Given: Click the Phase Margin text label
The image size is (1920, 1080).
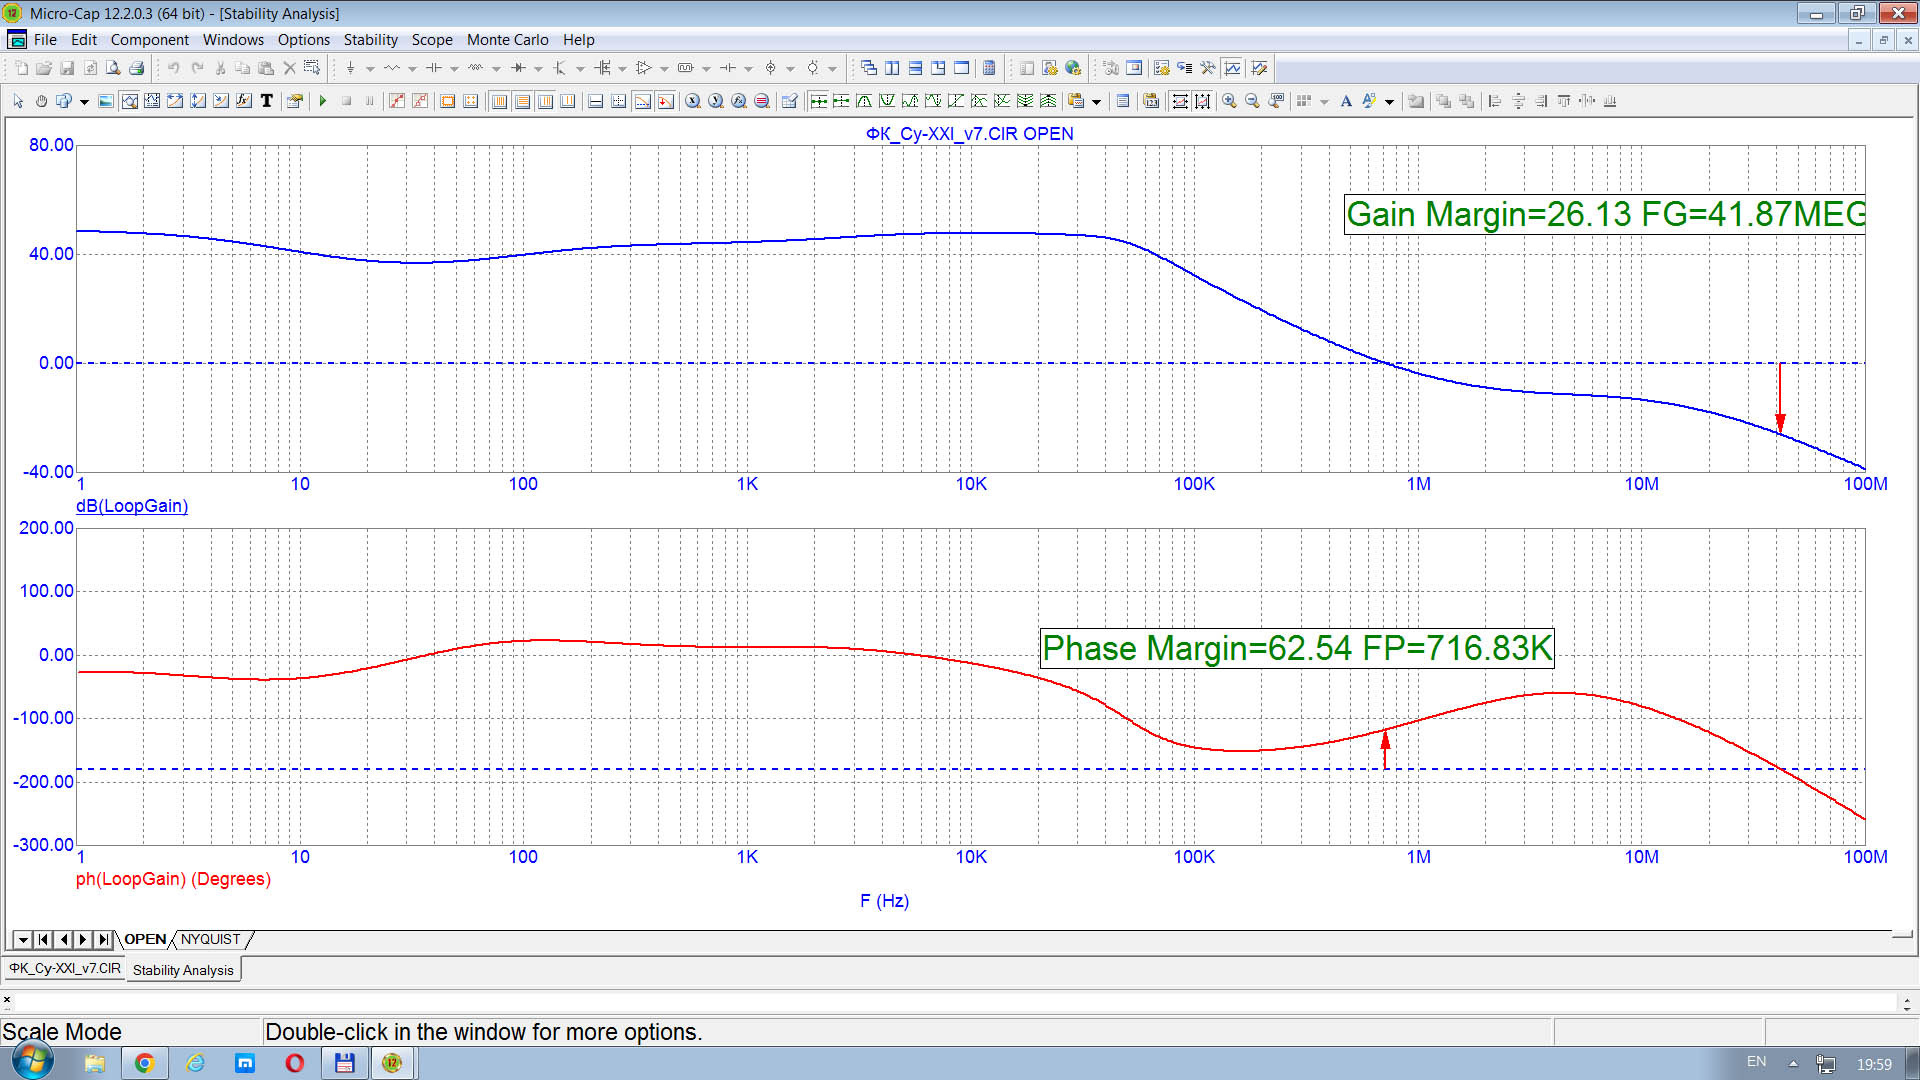Looking at the screenshot, I should pos(1297,648).
